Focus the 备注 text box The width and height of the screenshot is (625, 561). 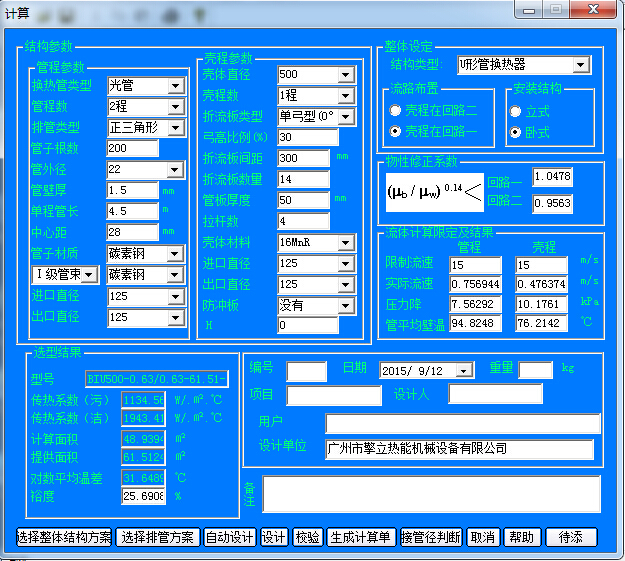click(x=431, y=494)
